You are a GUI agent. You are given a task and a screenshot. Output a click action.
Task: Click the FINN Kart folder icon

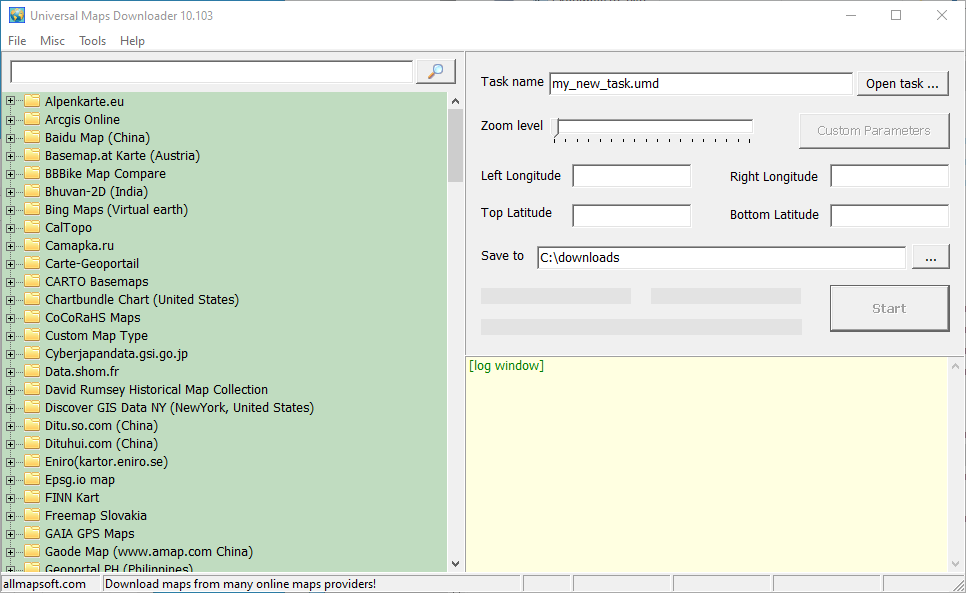pos(32,498)
